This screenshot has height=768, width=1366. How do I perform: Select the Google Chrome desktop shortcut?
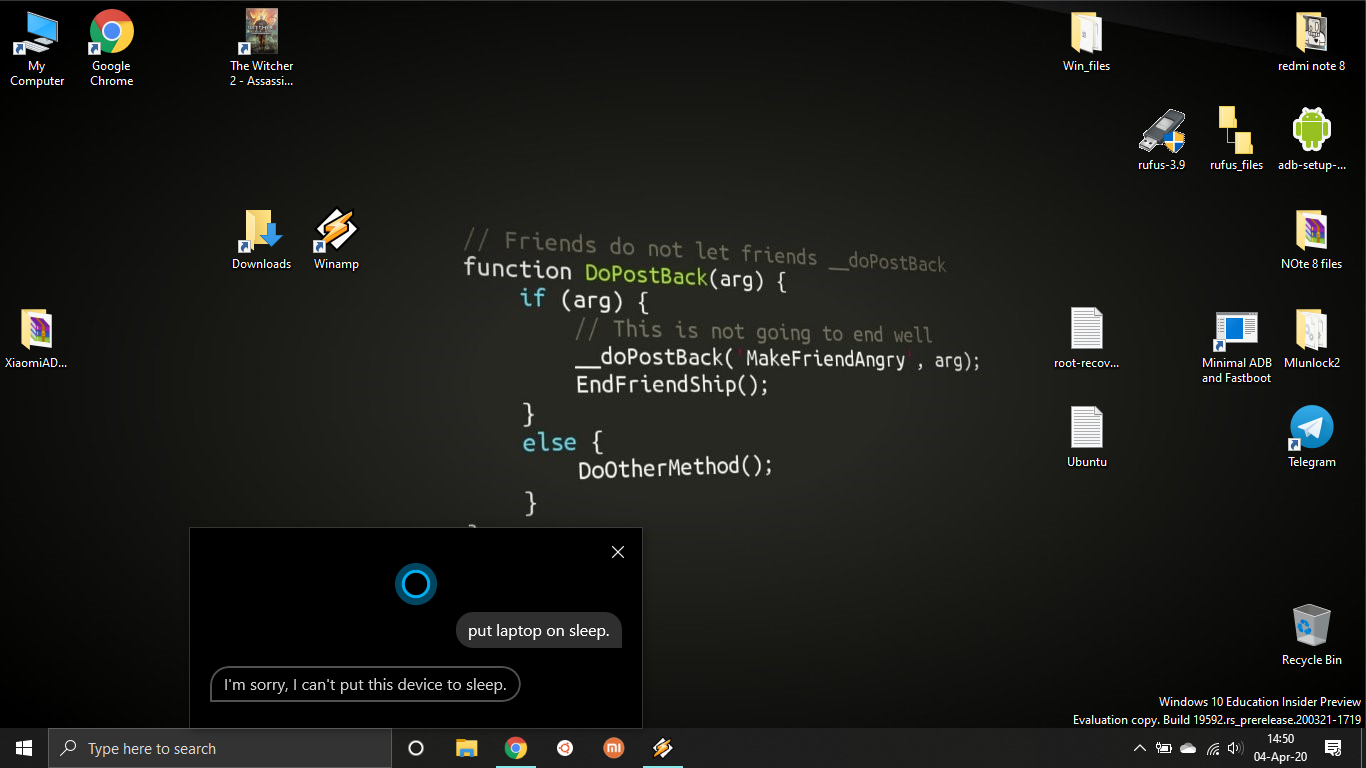point(112,47)
